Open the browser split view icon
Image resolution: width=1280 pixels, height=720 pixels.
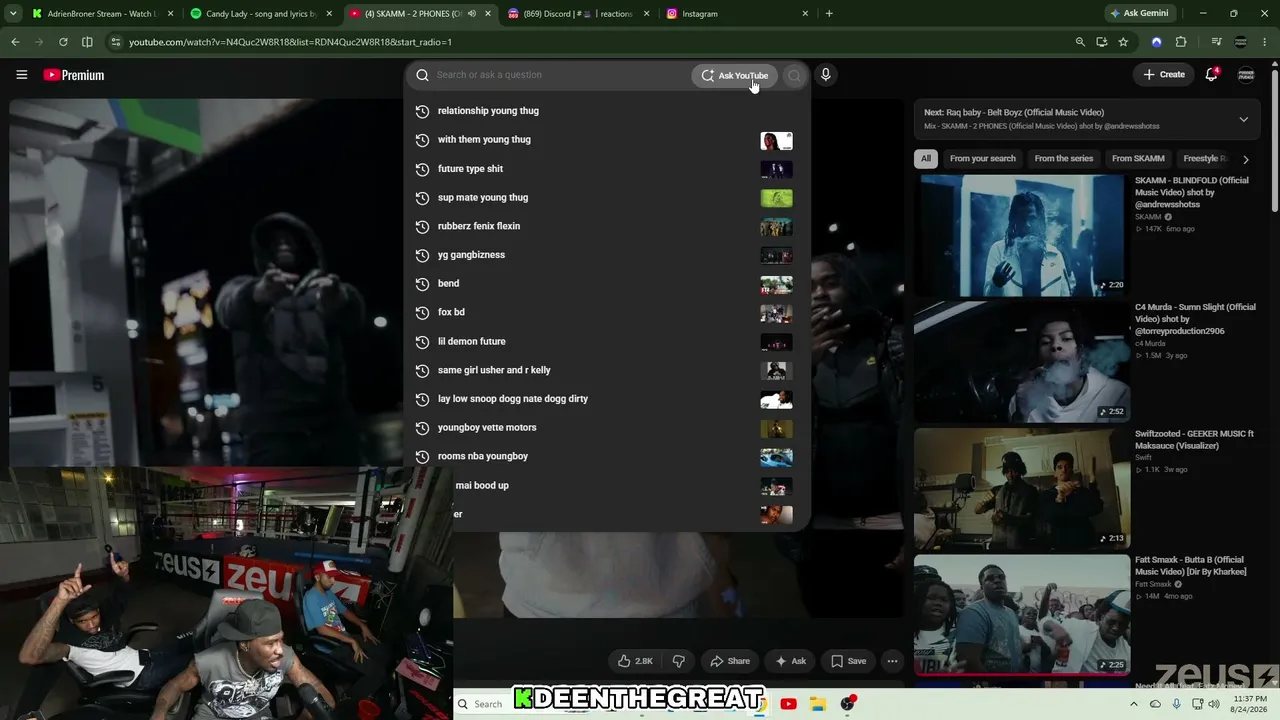[x=87, y=42]
